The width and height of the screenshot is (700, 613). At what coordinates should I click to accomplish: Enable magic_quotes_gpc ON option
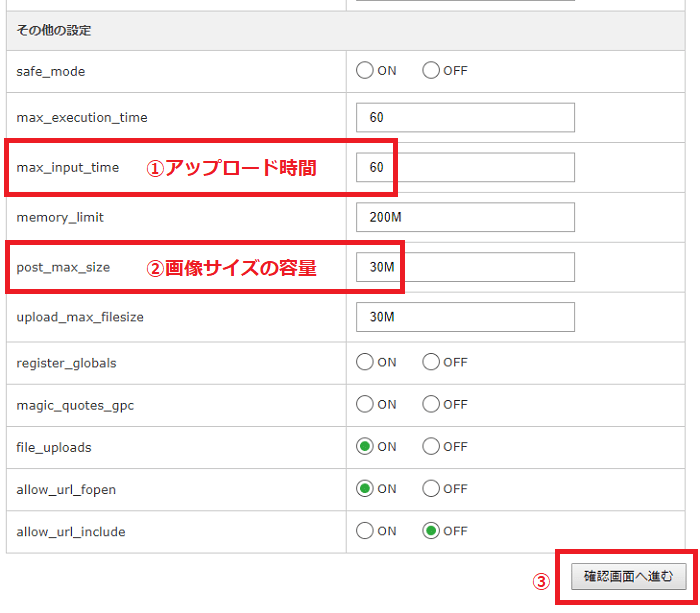[365, 404]
